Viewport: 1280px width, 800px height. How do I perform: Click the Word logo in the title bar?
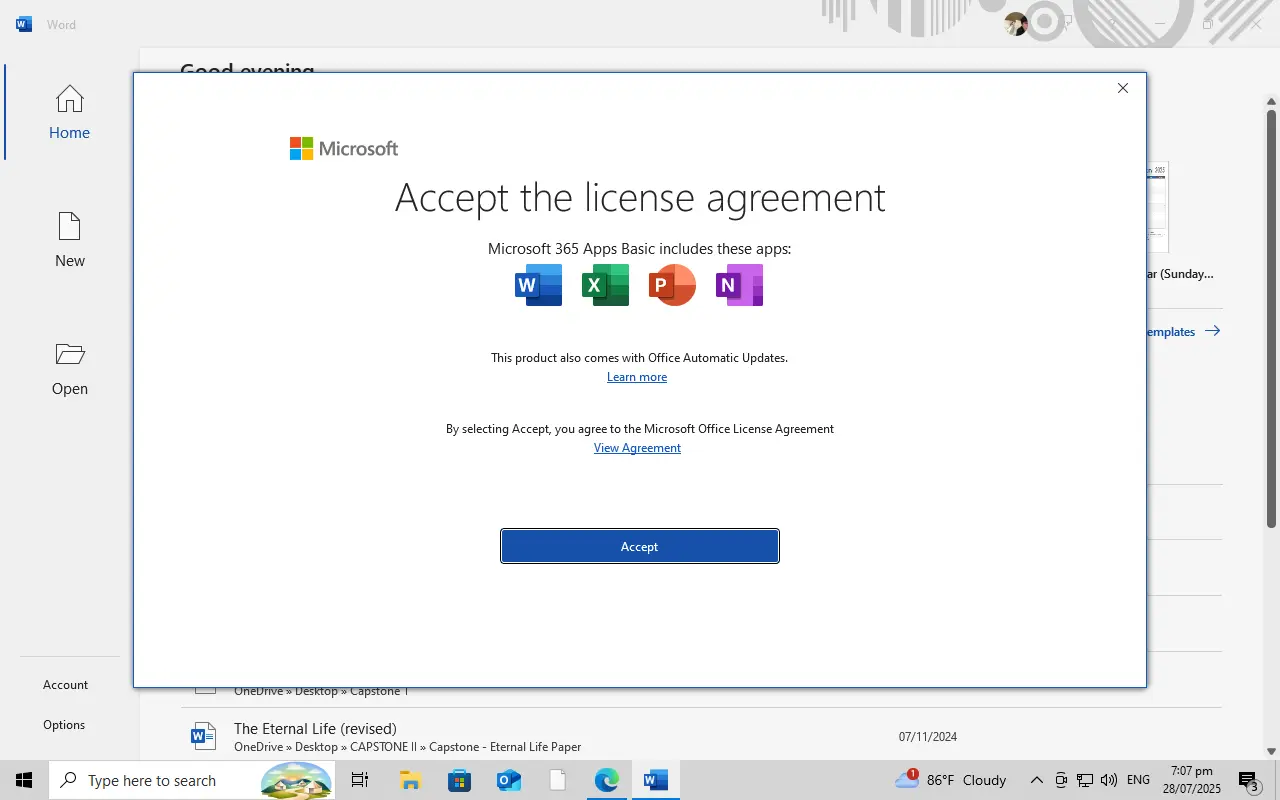click(24, 24)
